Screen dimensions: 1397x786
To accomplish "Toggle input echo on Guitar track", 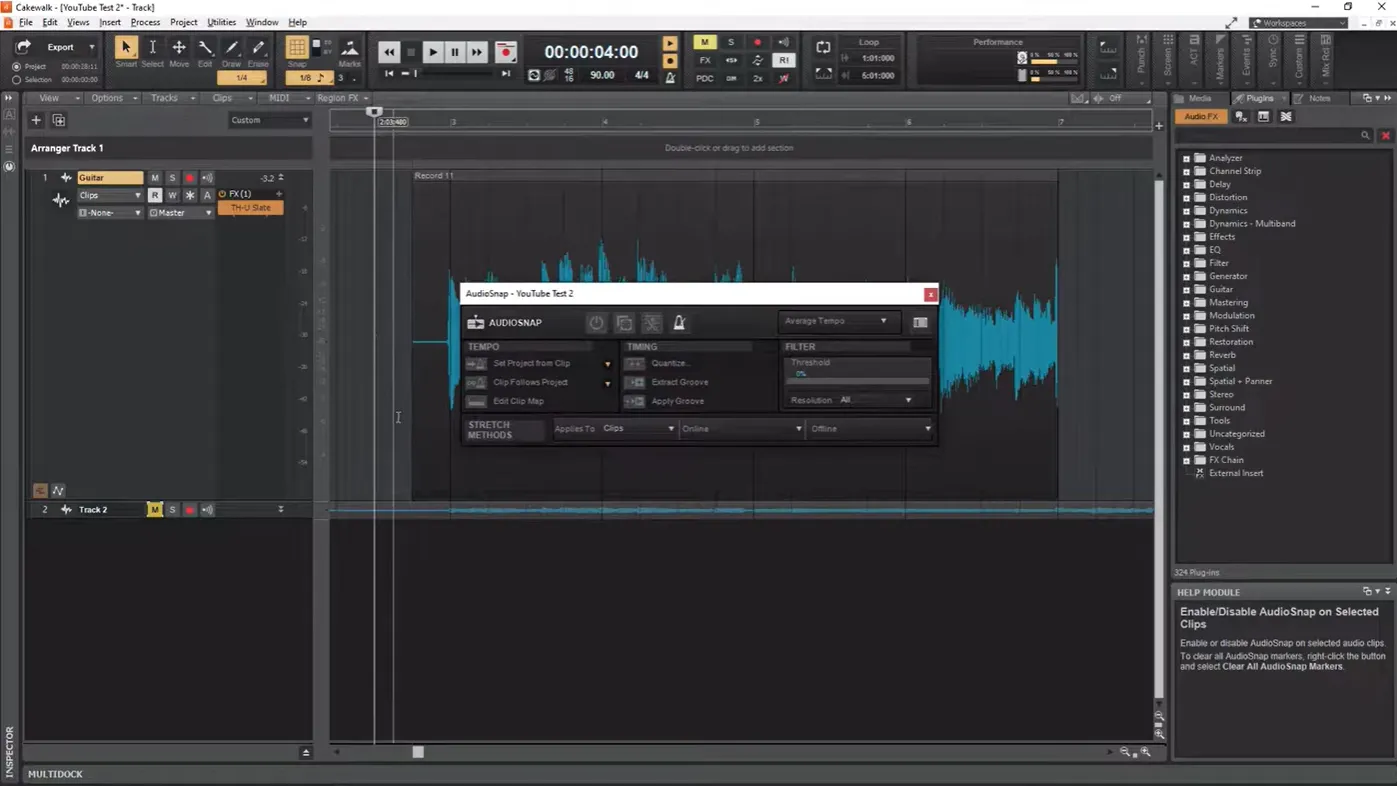I will click(x=207, y=178).
